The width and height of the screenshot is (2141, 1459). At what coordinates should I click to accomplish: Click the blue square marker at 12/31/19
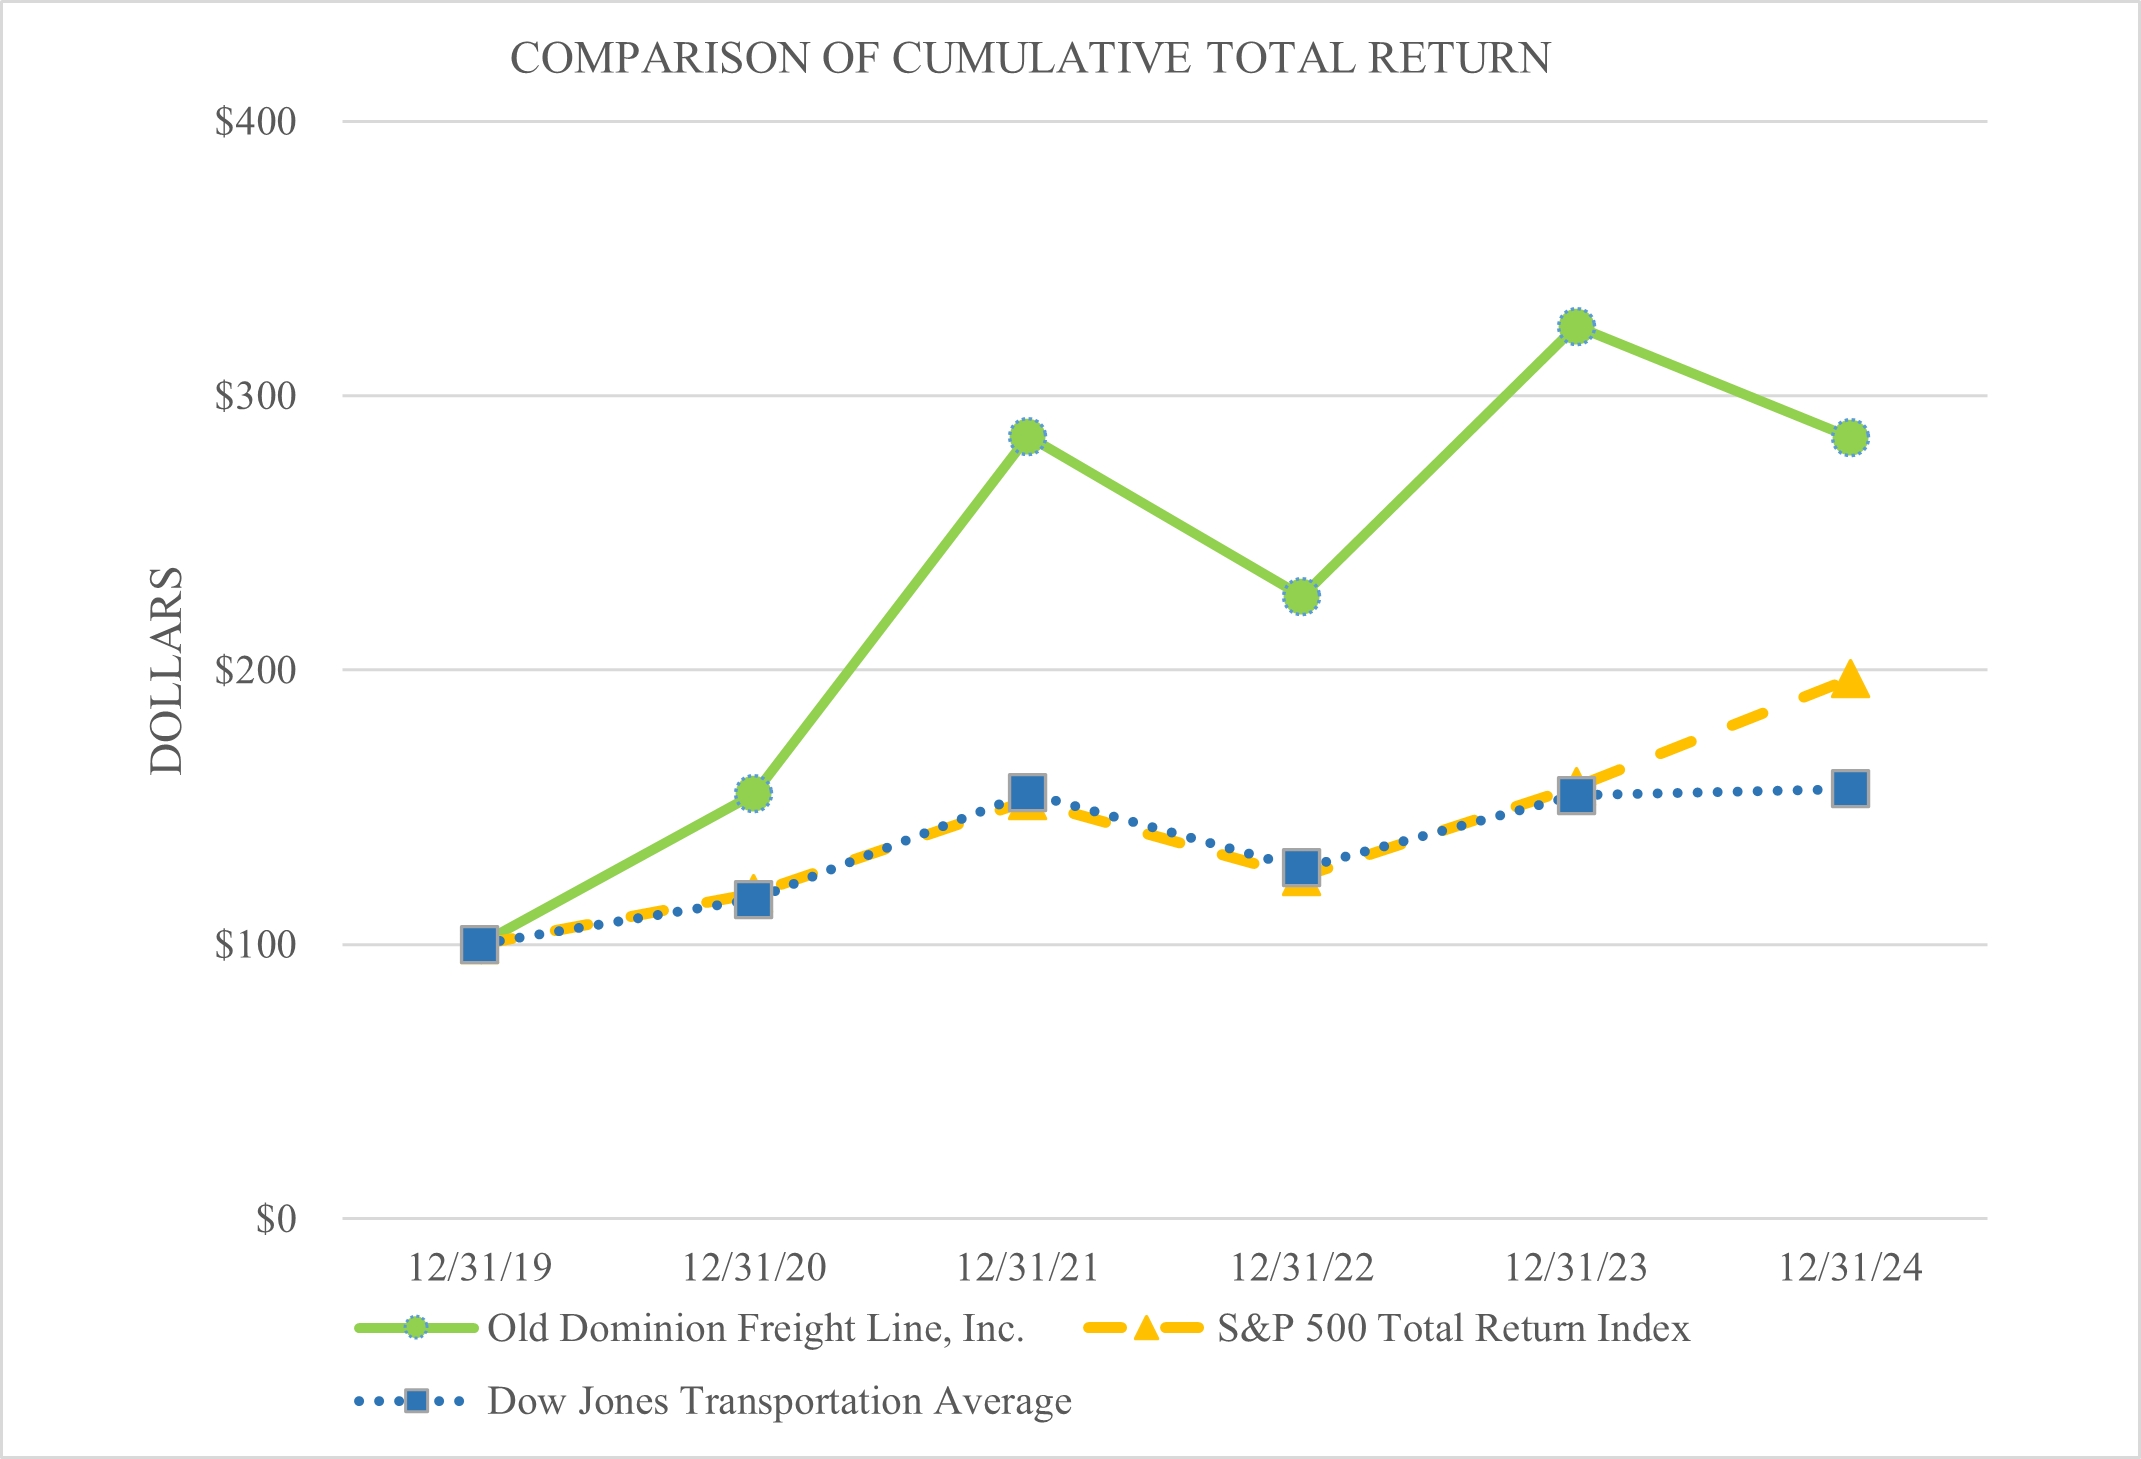pyautogui.click(x=479, y=944)
